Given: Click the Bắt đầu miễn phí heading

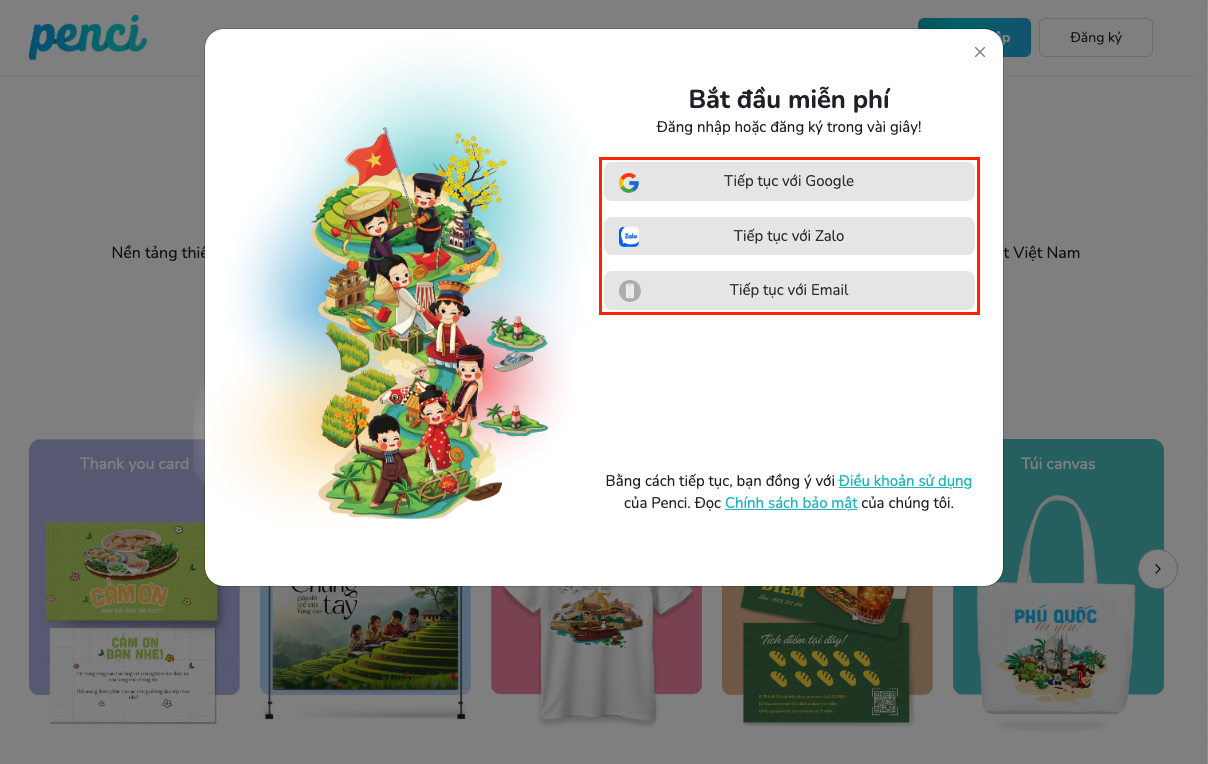Looking at the screenshot, I should 789,99.
